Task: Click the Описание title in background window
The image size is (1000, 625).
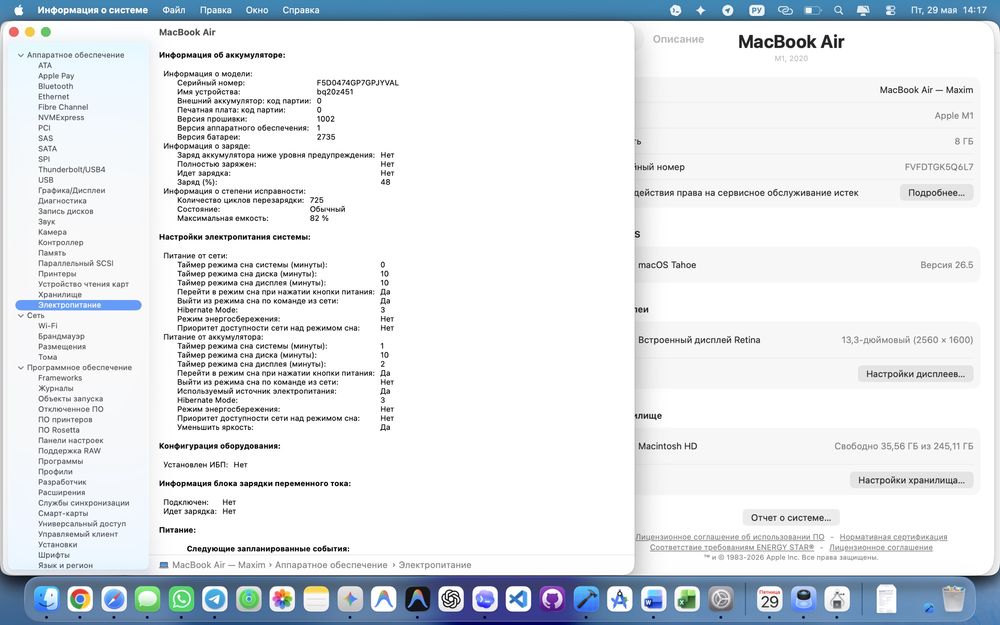Action: (678, 39)
